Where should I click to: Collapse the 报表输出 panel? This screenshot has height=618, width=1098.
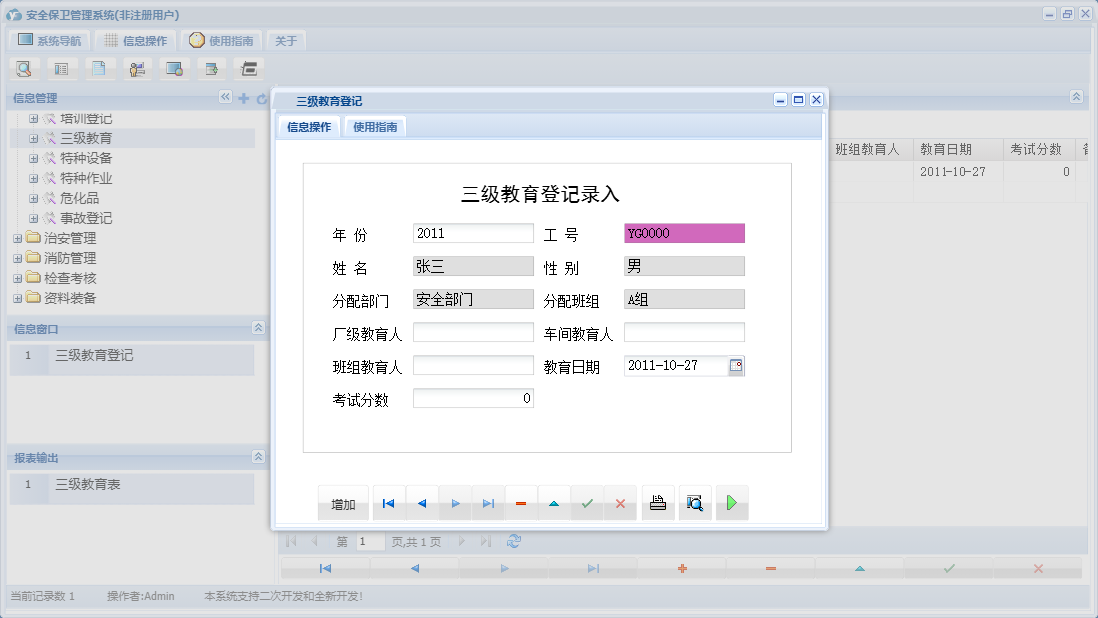[x=258, y=458]
